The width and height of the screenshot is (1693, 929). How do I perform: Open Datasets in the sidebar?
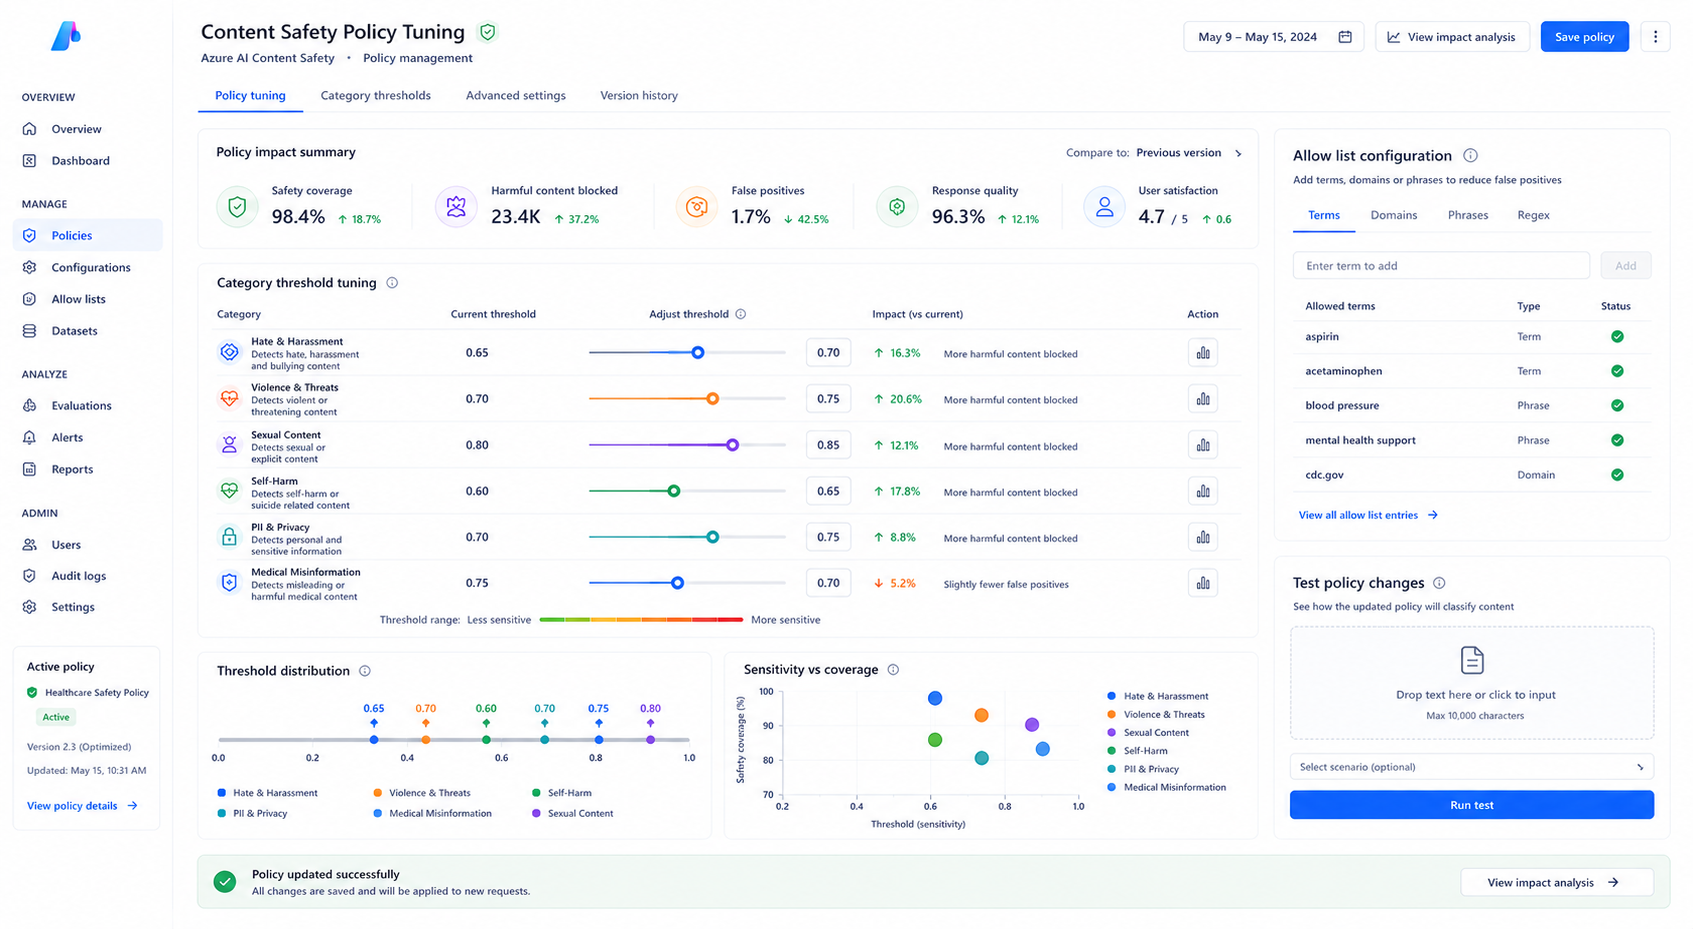pyautogui.click(x=74, y=331)
